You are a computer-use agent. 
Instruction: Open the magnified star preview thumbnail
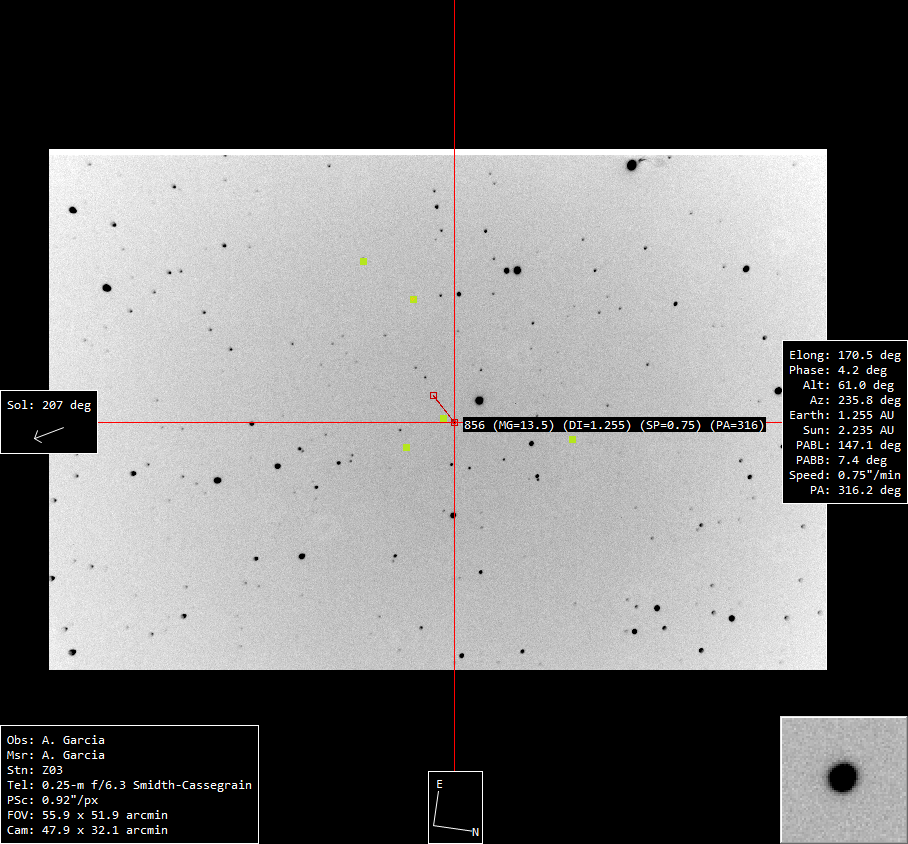coord(843,780)
